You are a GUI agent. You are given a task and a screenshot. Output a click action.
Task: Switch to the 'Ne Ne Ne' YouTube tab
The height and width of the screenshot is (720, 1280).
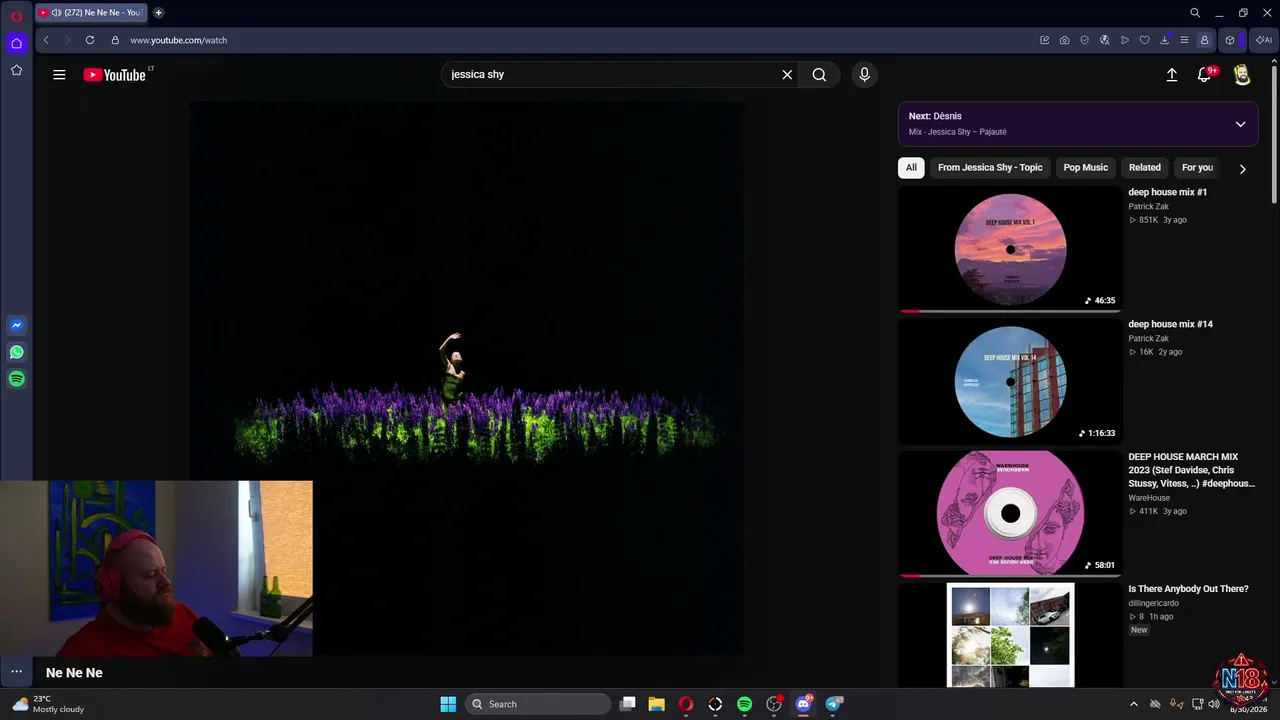tap(91, 13)
